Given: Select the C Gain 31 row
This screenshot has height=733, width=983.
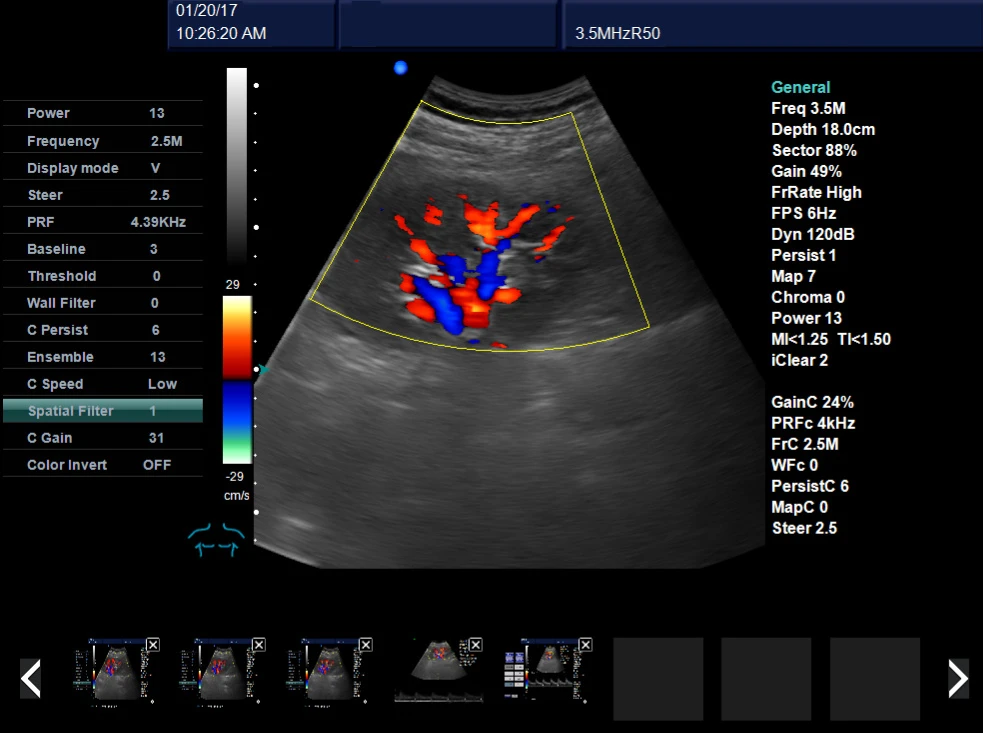Looking at the screenshot, I should (103, 438).
